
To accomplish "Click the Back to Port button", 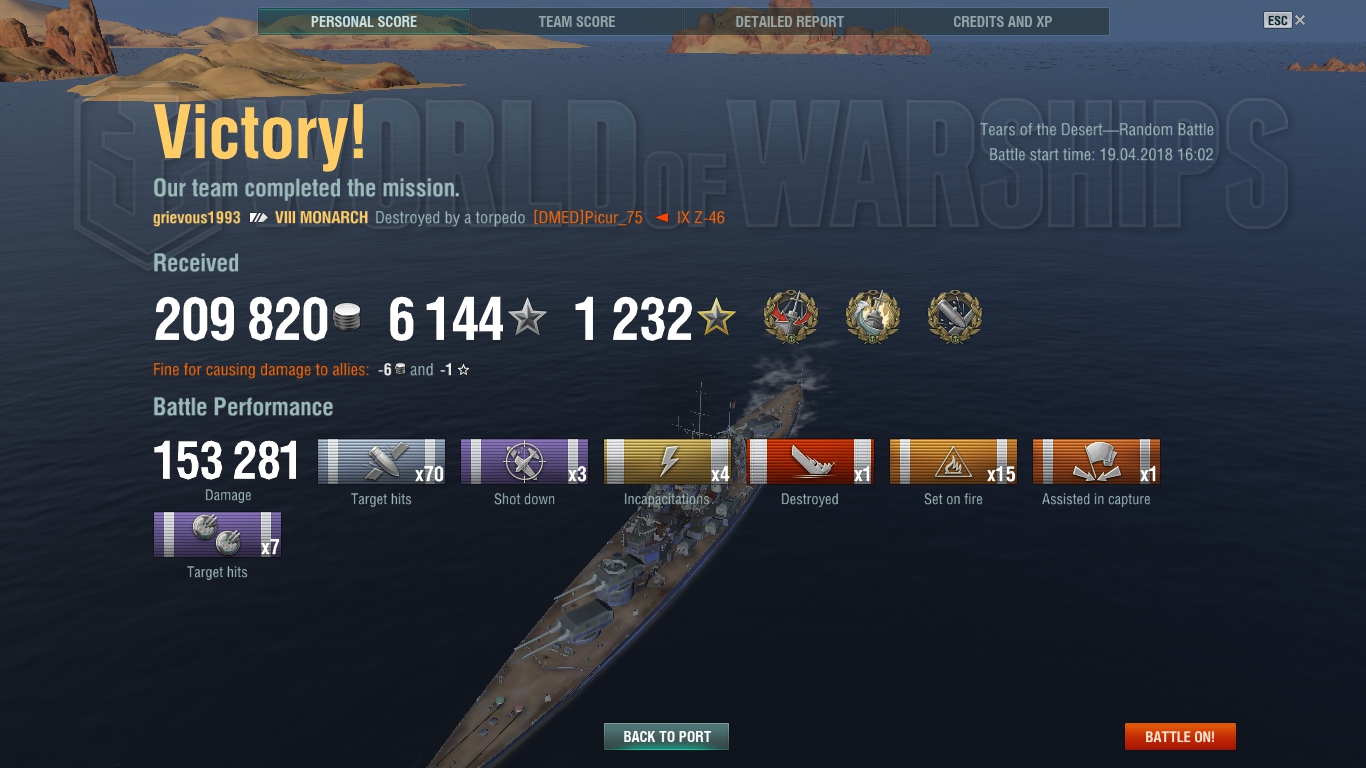I will pyautogui.click(x=666, y=737).
